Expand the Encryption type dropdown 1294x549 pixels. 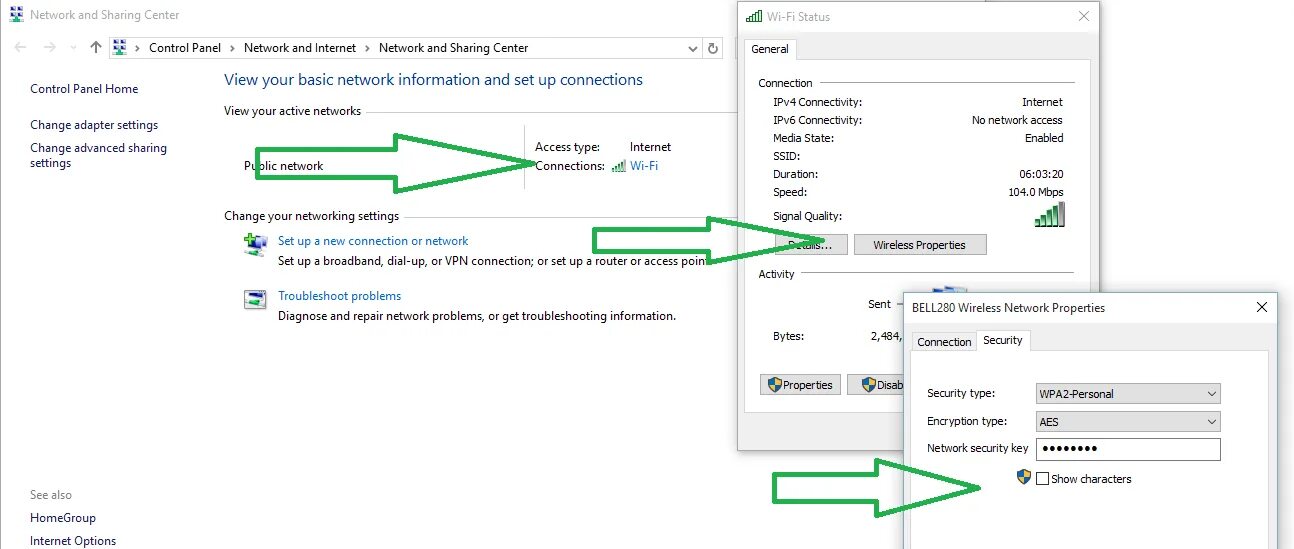(1128, 422)
